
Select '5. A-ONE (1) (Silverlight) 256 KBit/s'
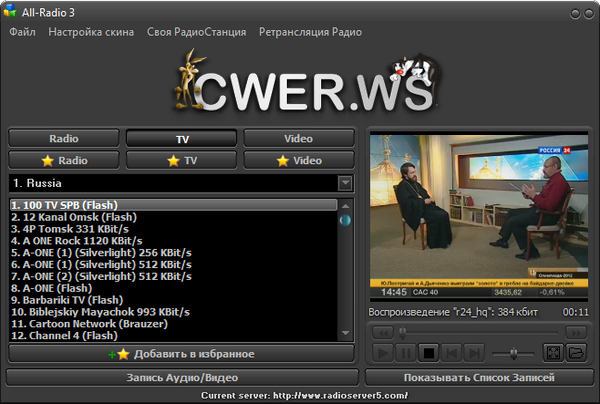174,252
